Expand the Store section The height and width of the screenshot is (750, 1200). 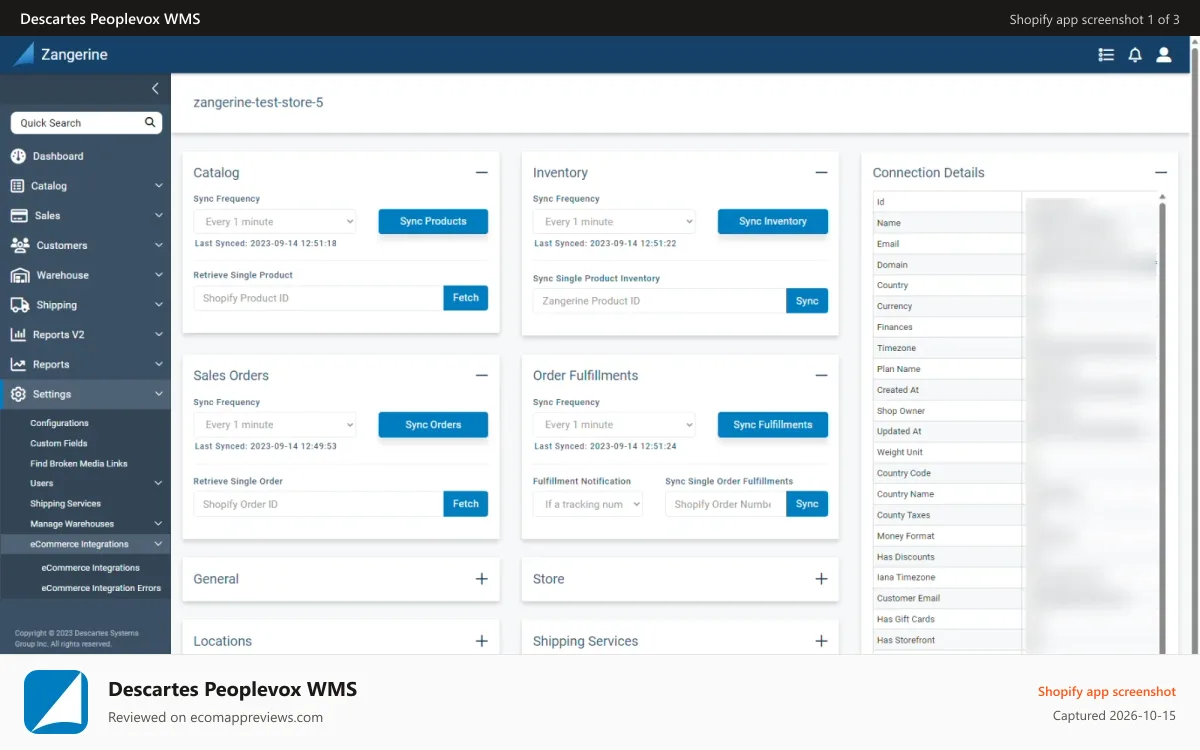coord(821,579)
